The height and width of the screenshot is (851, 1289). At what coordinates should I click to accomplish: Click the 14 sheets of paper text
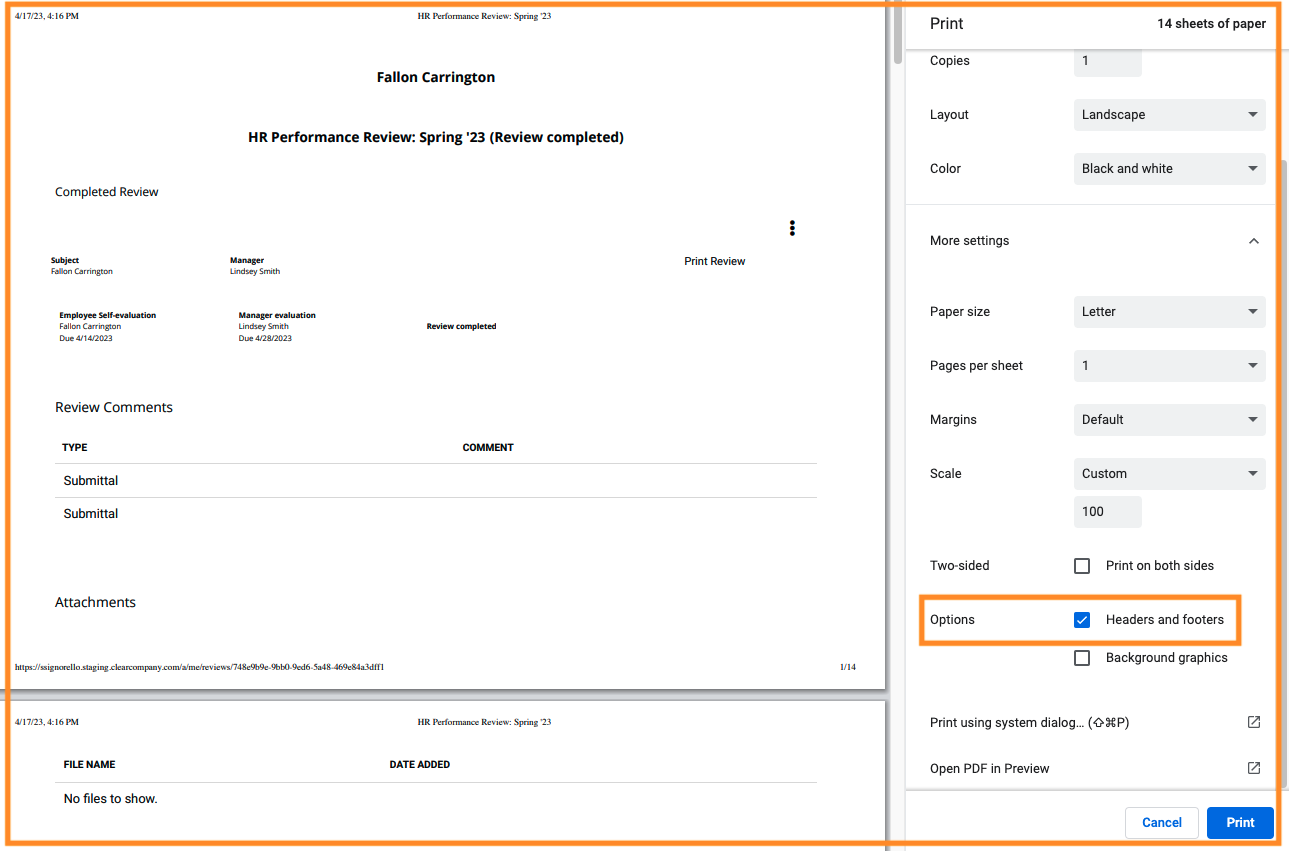click(1211, 24)
